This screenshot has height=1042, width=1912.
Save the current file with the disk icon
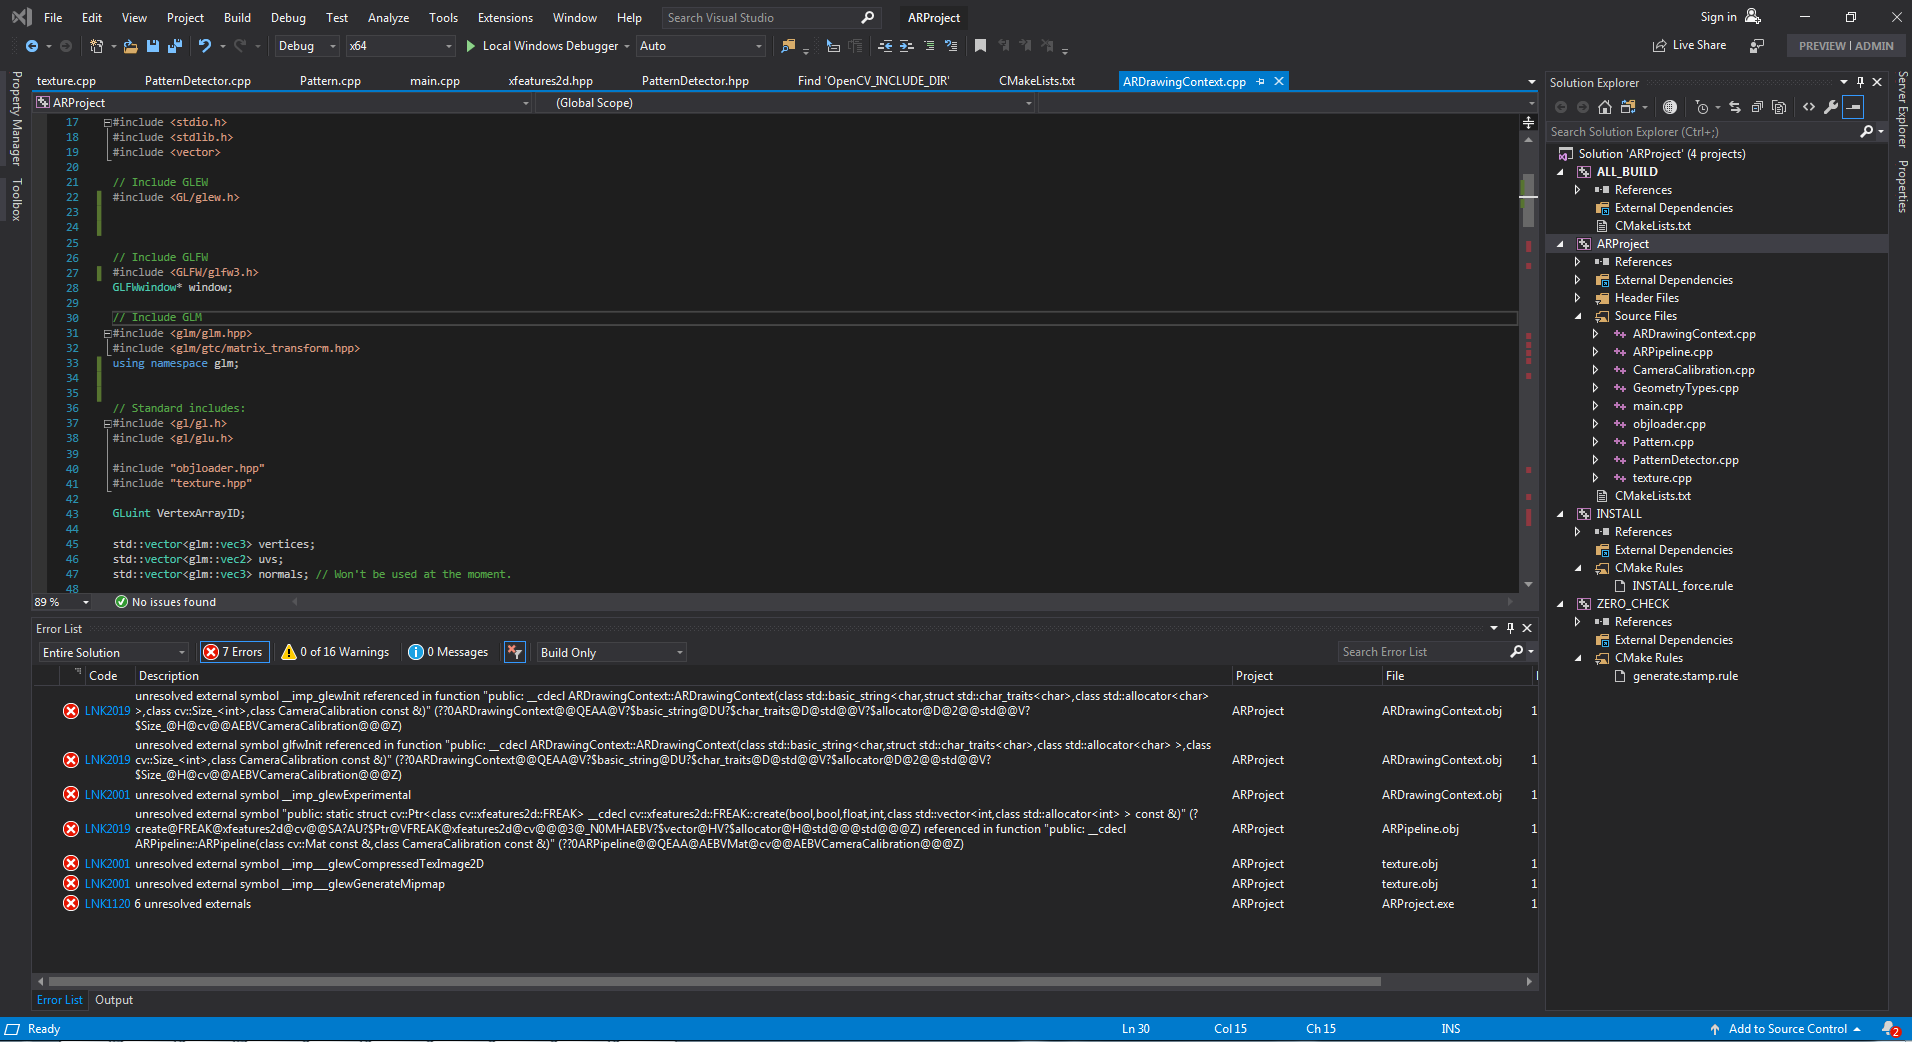click(152, 46)
